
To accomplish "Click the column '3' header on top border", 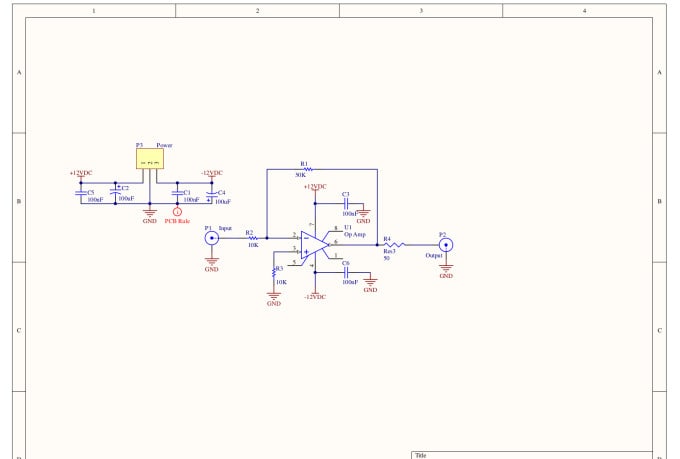I will click(421, 11).
